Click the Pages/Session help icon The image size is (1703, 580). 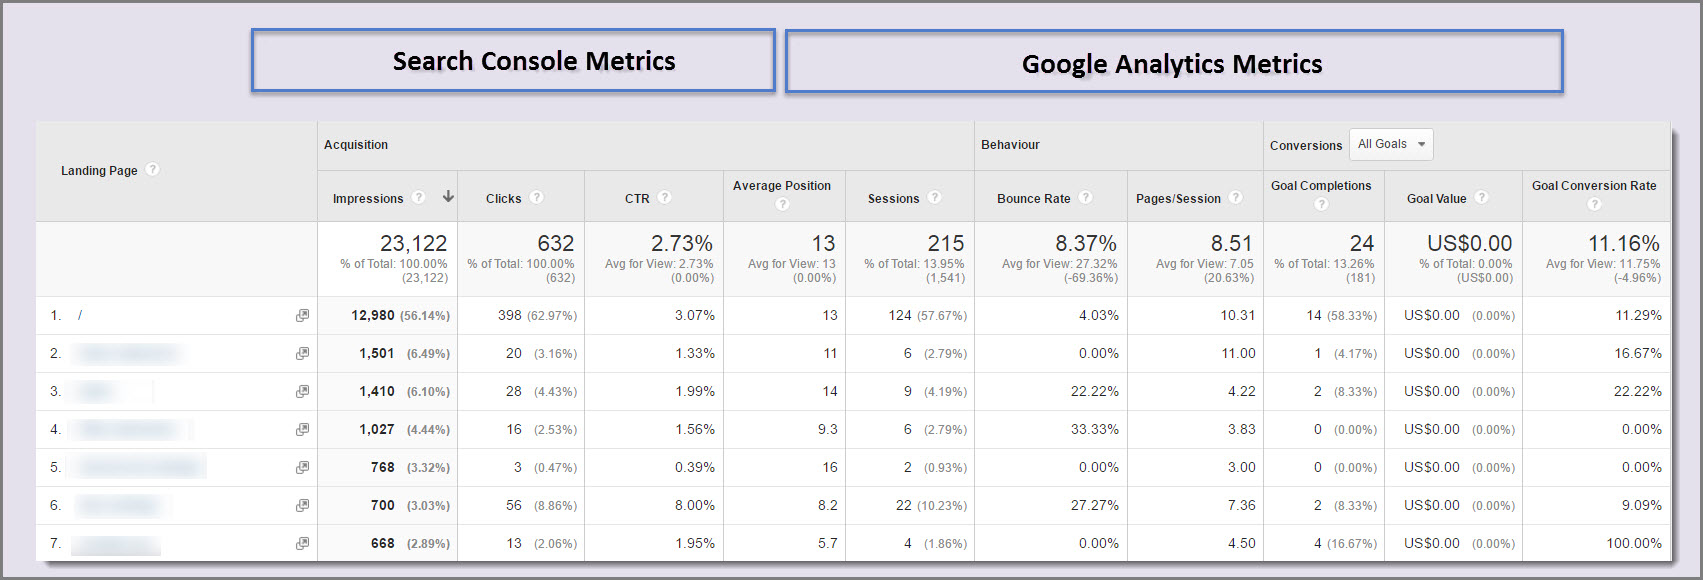click(1236, 198)
